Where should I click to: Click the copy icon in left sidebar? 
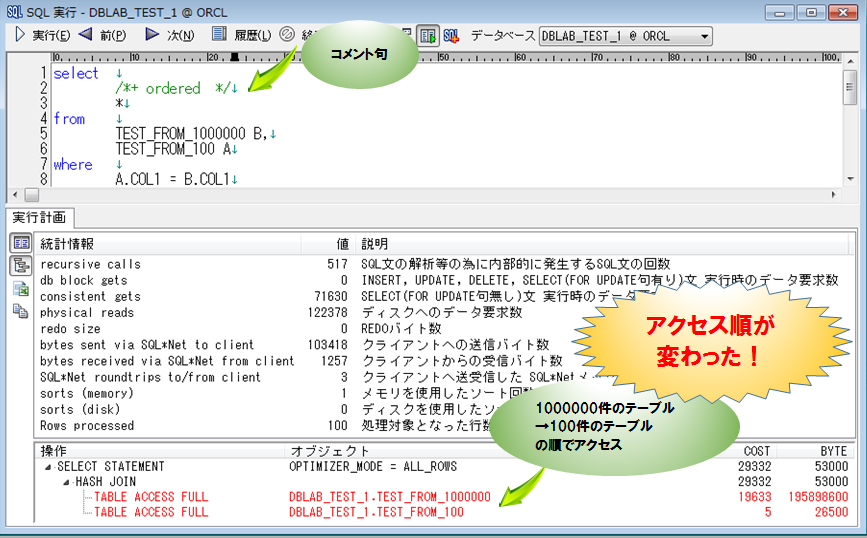(x=20, y=311)
